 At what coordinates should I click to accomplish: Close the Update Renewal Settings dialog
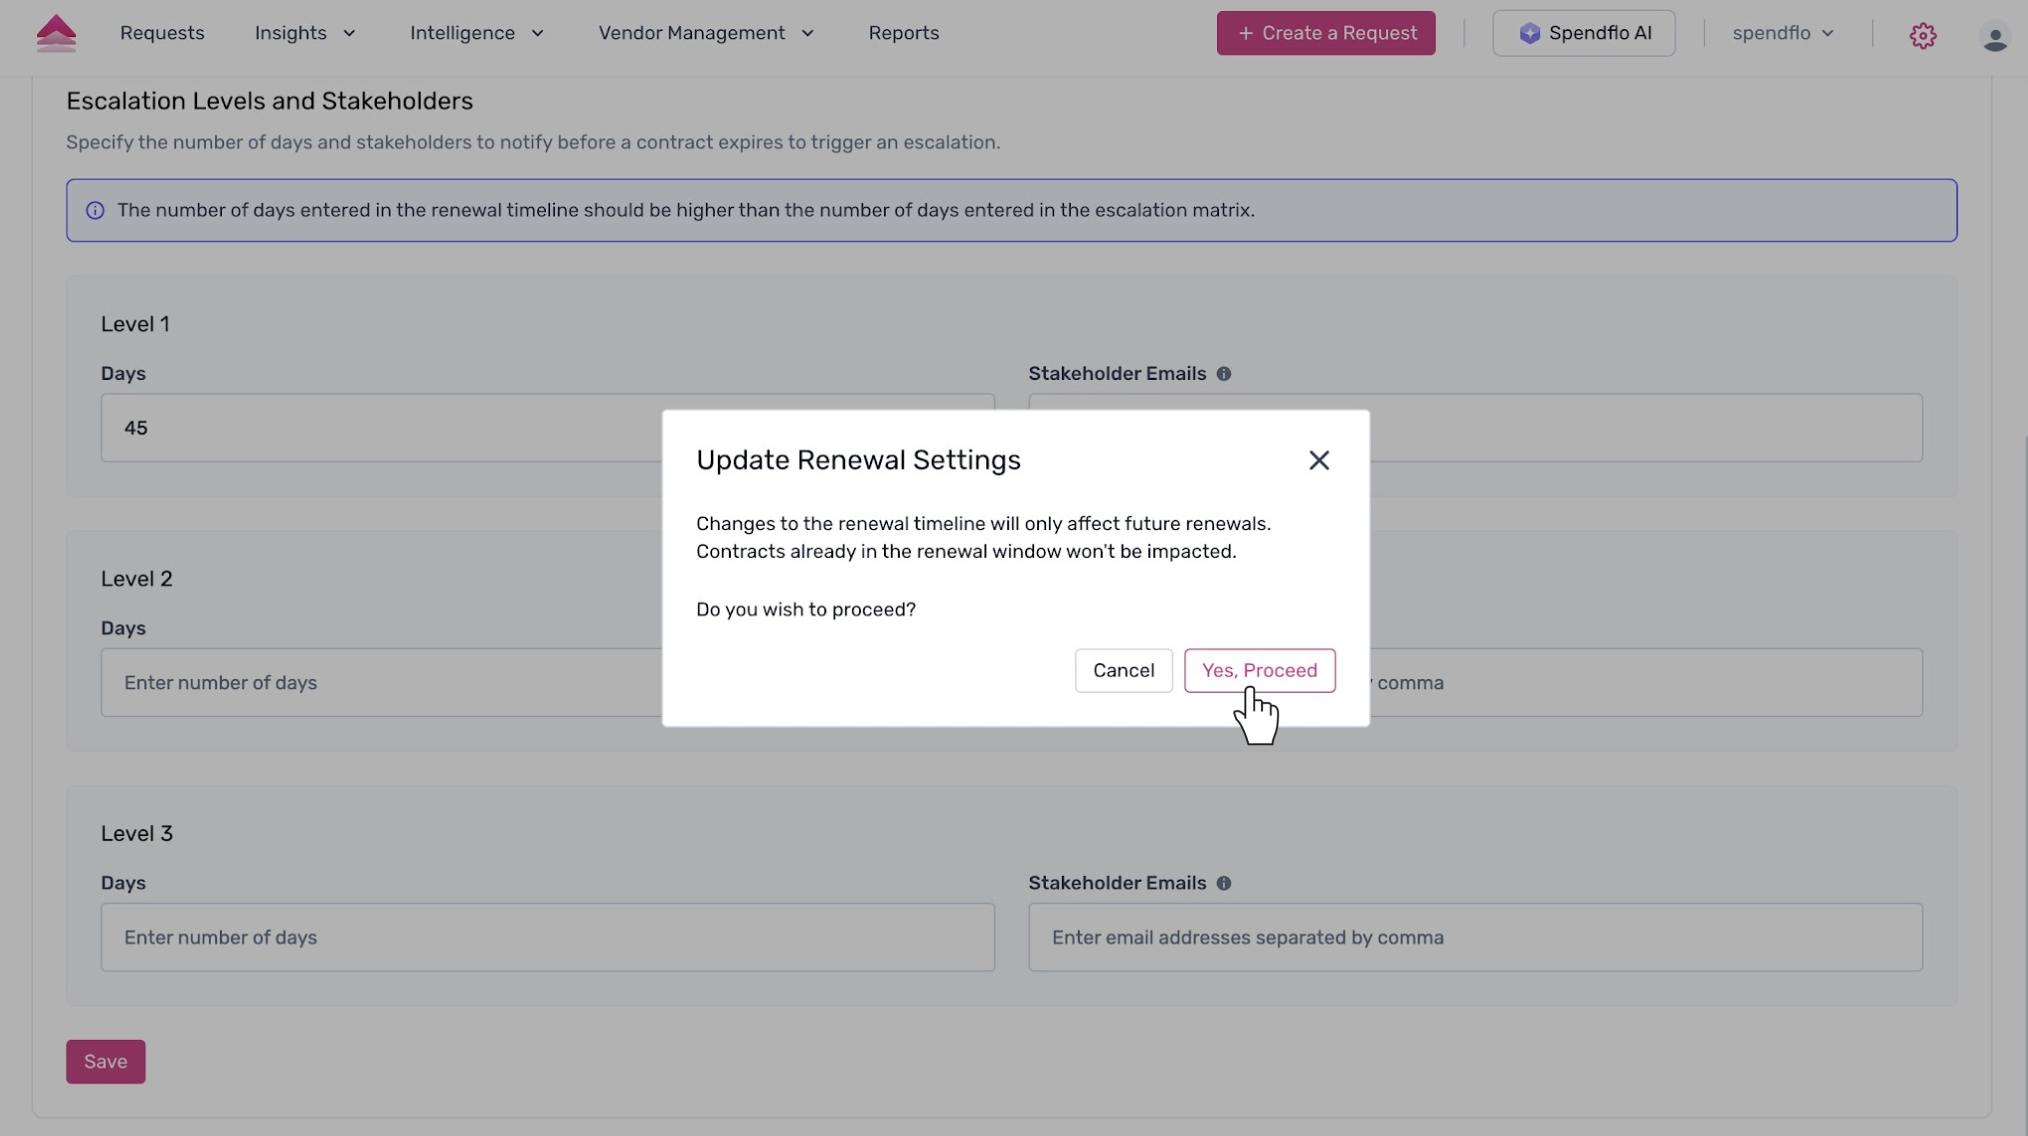click(1318, 460)
